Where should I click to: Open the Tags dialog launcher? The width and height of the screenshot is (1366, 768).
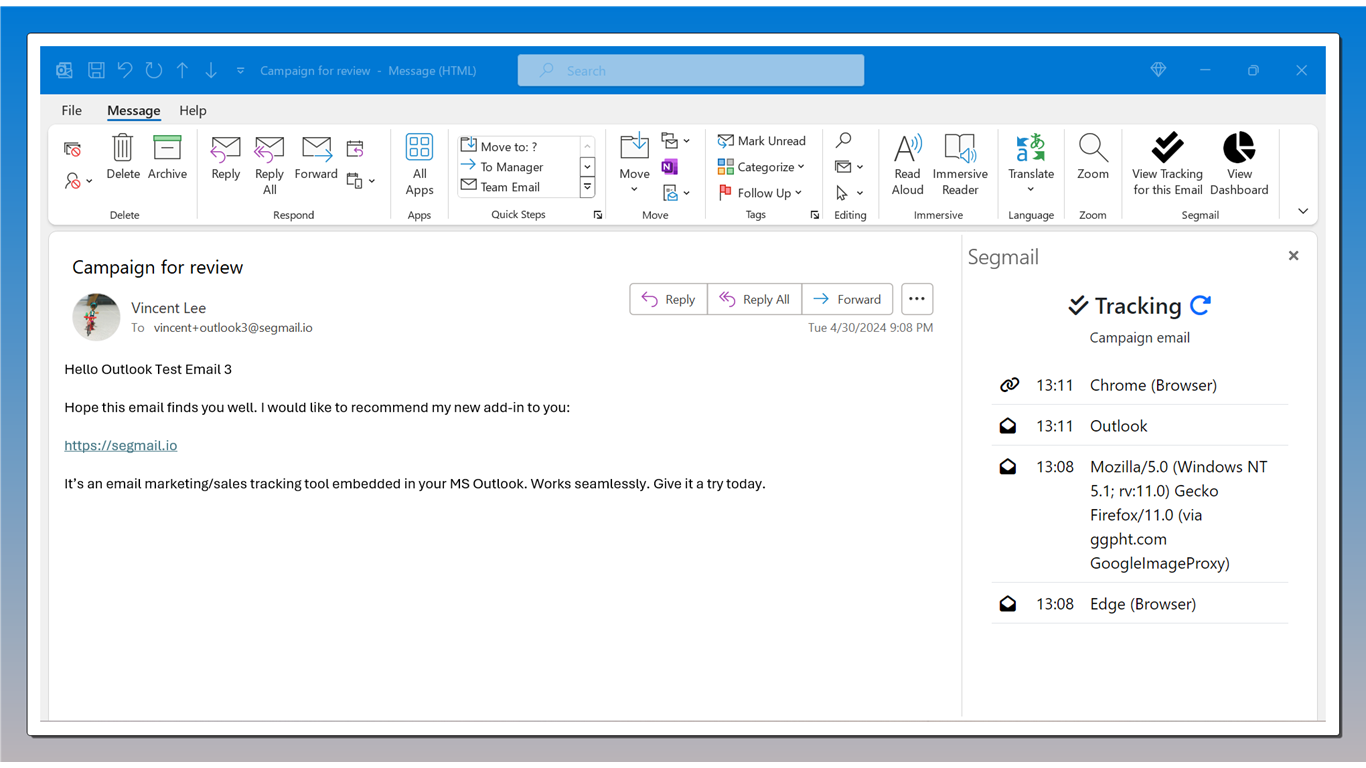[x=815, y=215]
